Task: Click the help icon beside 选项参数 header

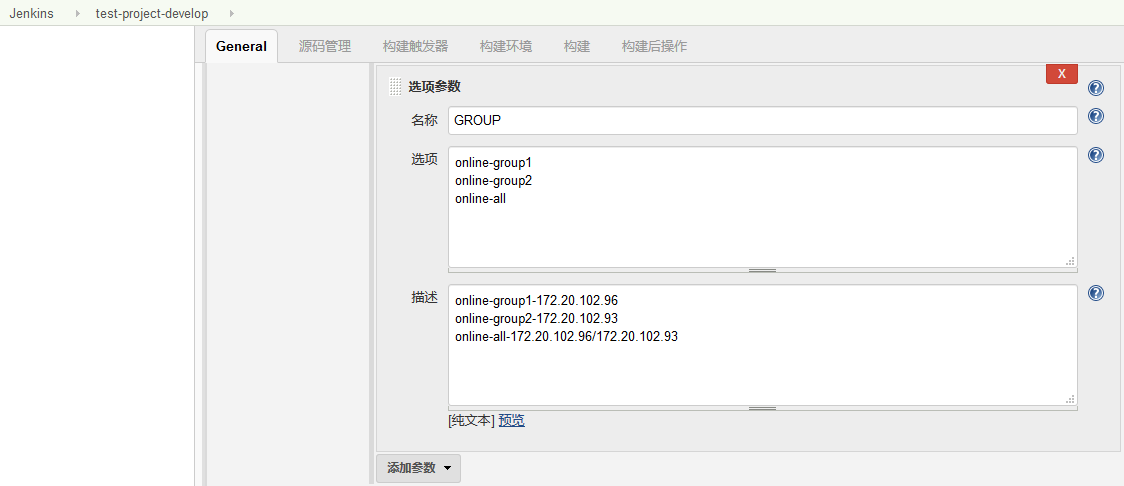Action: click(1095, 88)
